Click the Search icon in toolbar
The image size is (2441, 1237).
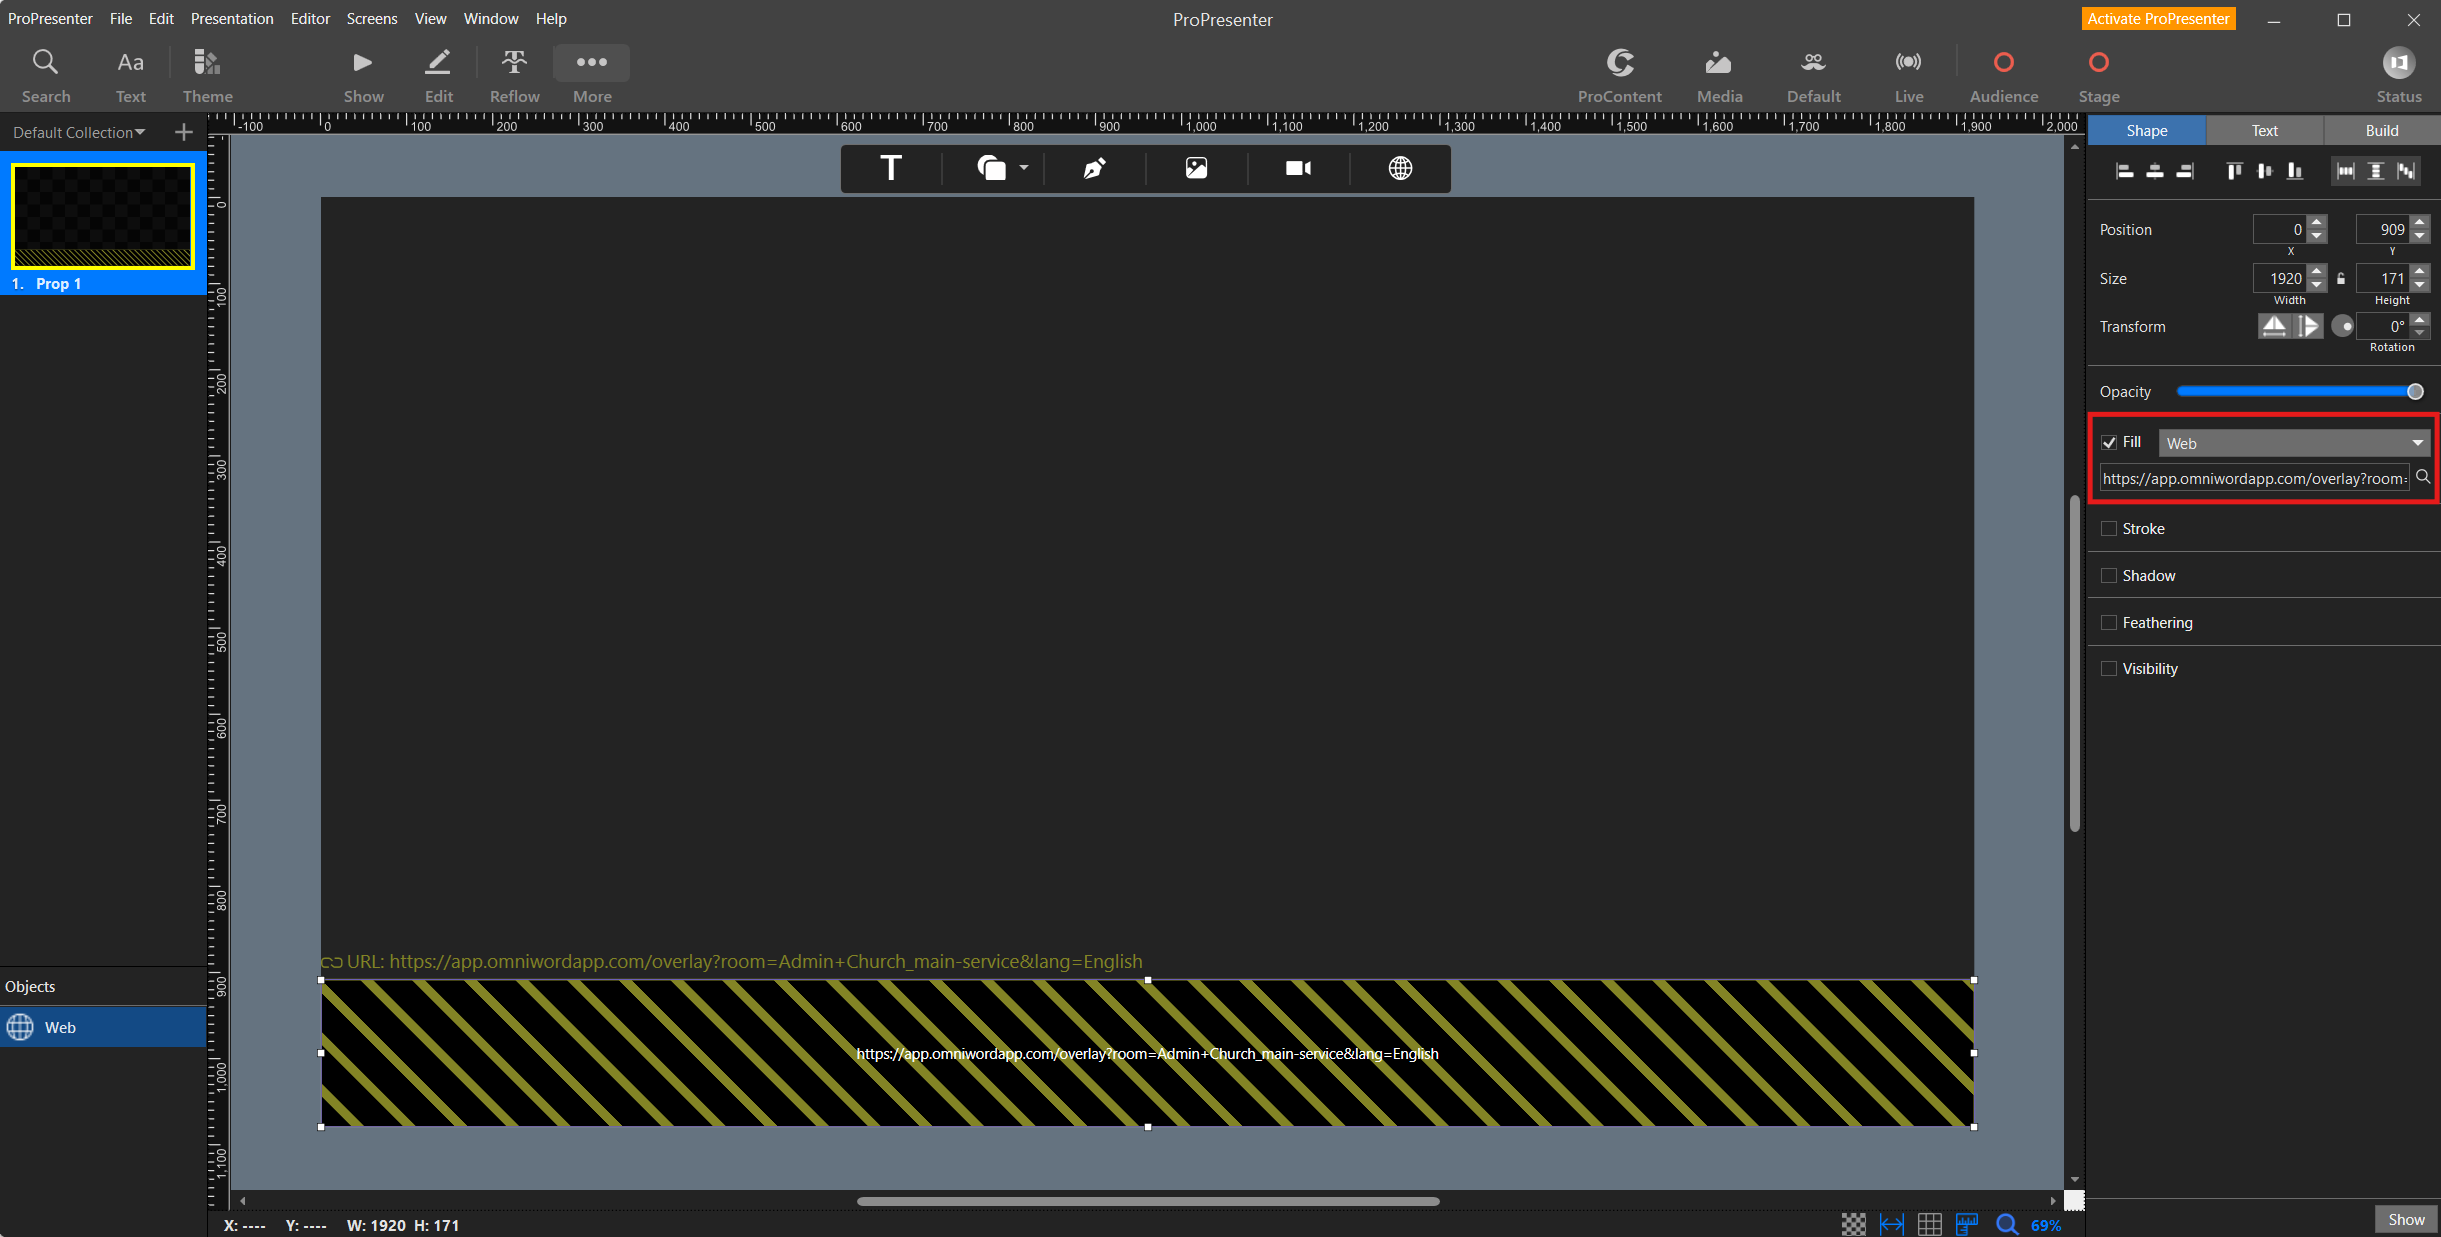[x=46, y=75]
